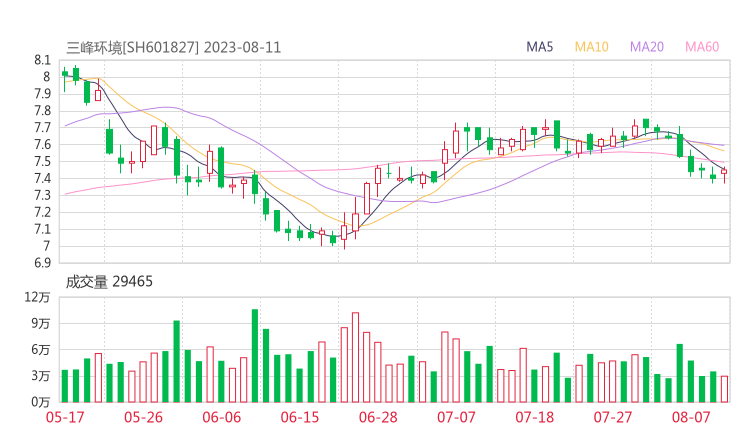Select the MA20 legend label

coord(647,47)
